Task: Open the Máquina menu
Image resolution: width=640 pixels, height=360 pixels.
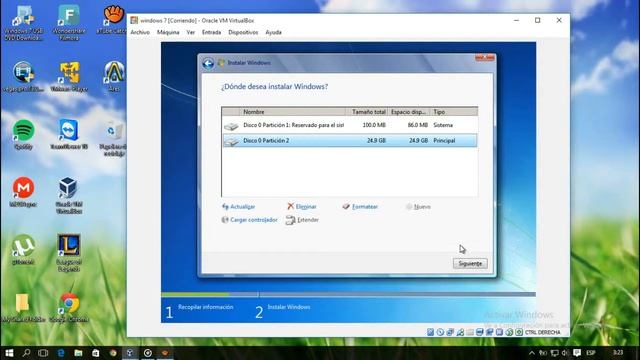Action: (168, 32)
